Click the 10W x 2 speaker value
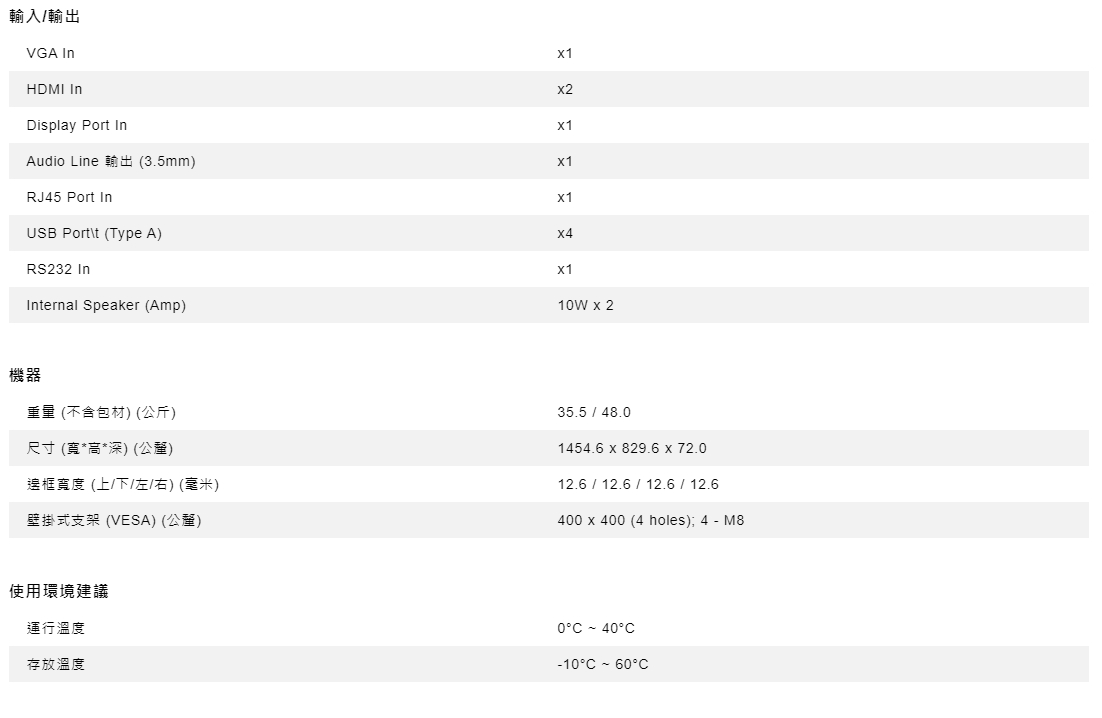Viewport: 1102px width, 718px height. [585, 306]
